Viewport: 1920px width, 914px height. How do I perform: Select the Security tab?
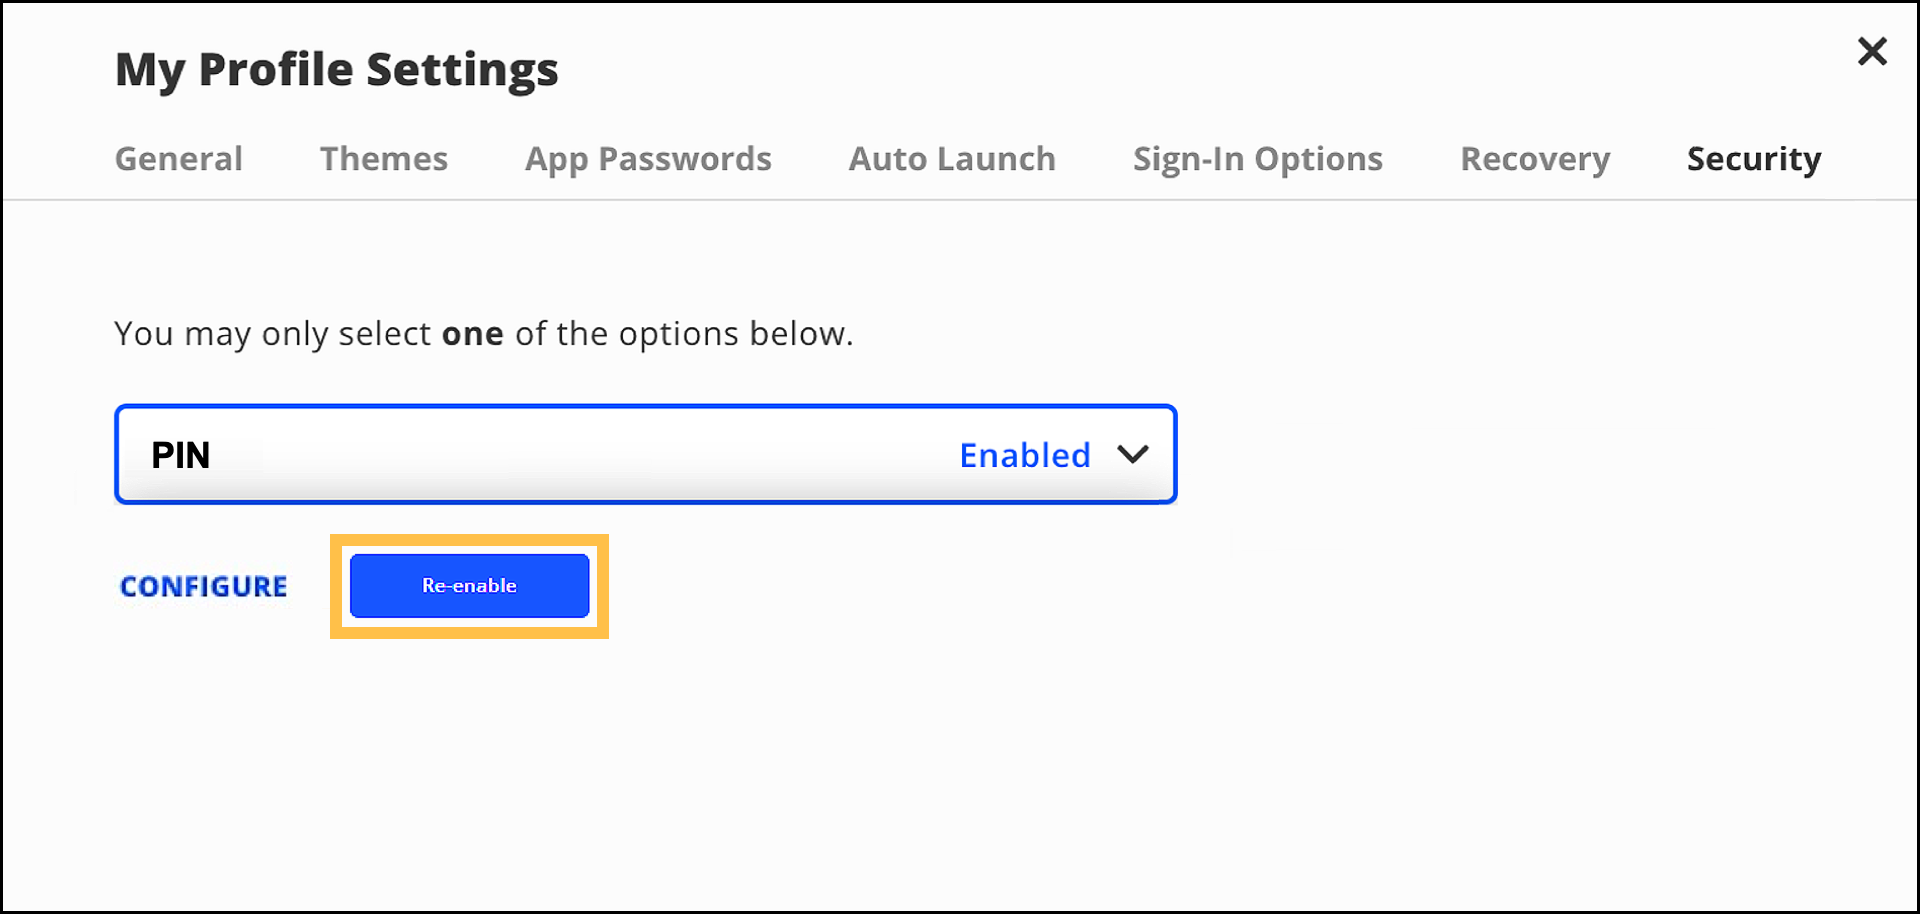1754,158
